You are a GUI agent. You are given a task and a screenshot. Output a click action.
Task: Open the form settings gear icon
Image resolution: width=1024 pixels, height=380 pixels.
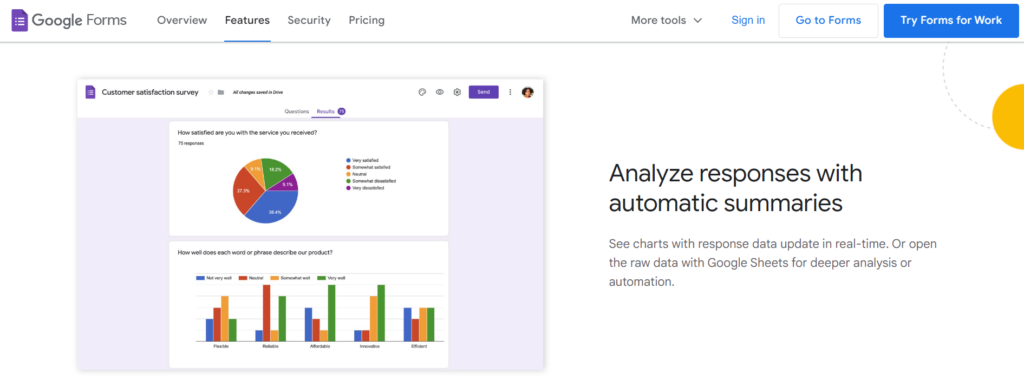457,92
